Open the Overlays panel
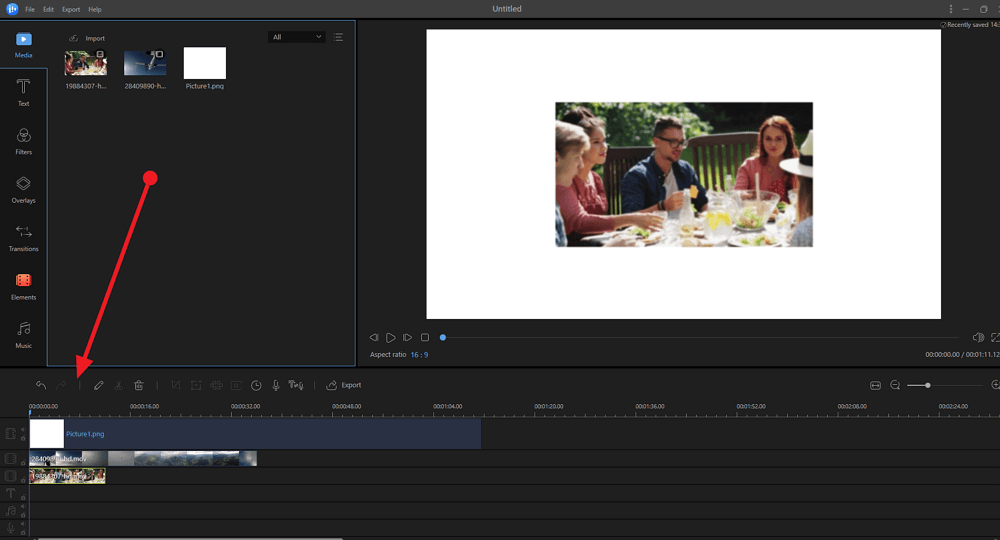 [23, 188]
